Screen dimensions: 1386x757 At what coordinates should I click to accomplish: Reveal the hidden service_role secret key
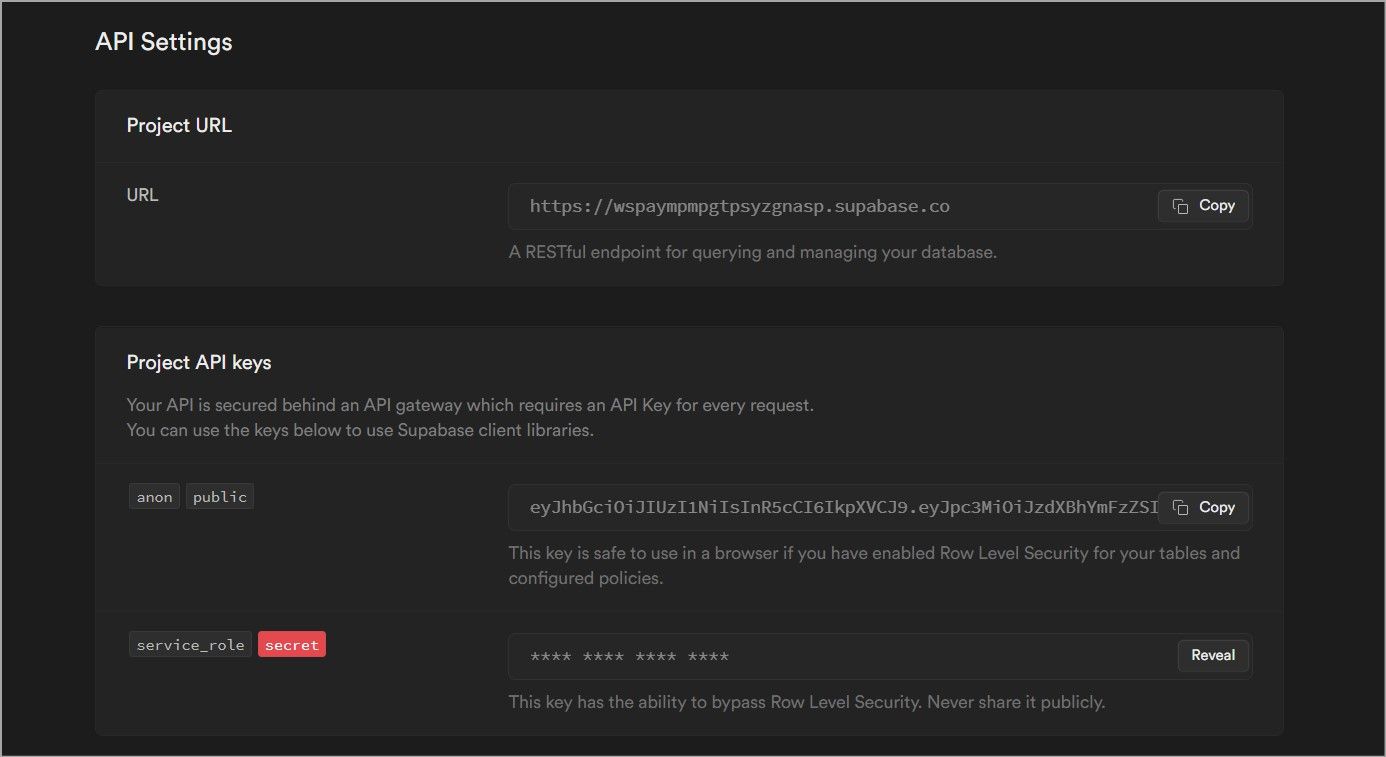(x=1213, y=656)
